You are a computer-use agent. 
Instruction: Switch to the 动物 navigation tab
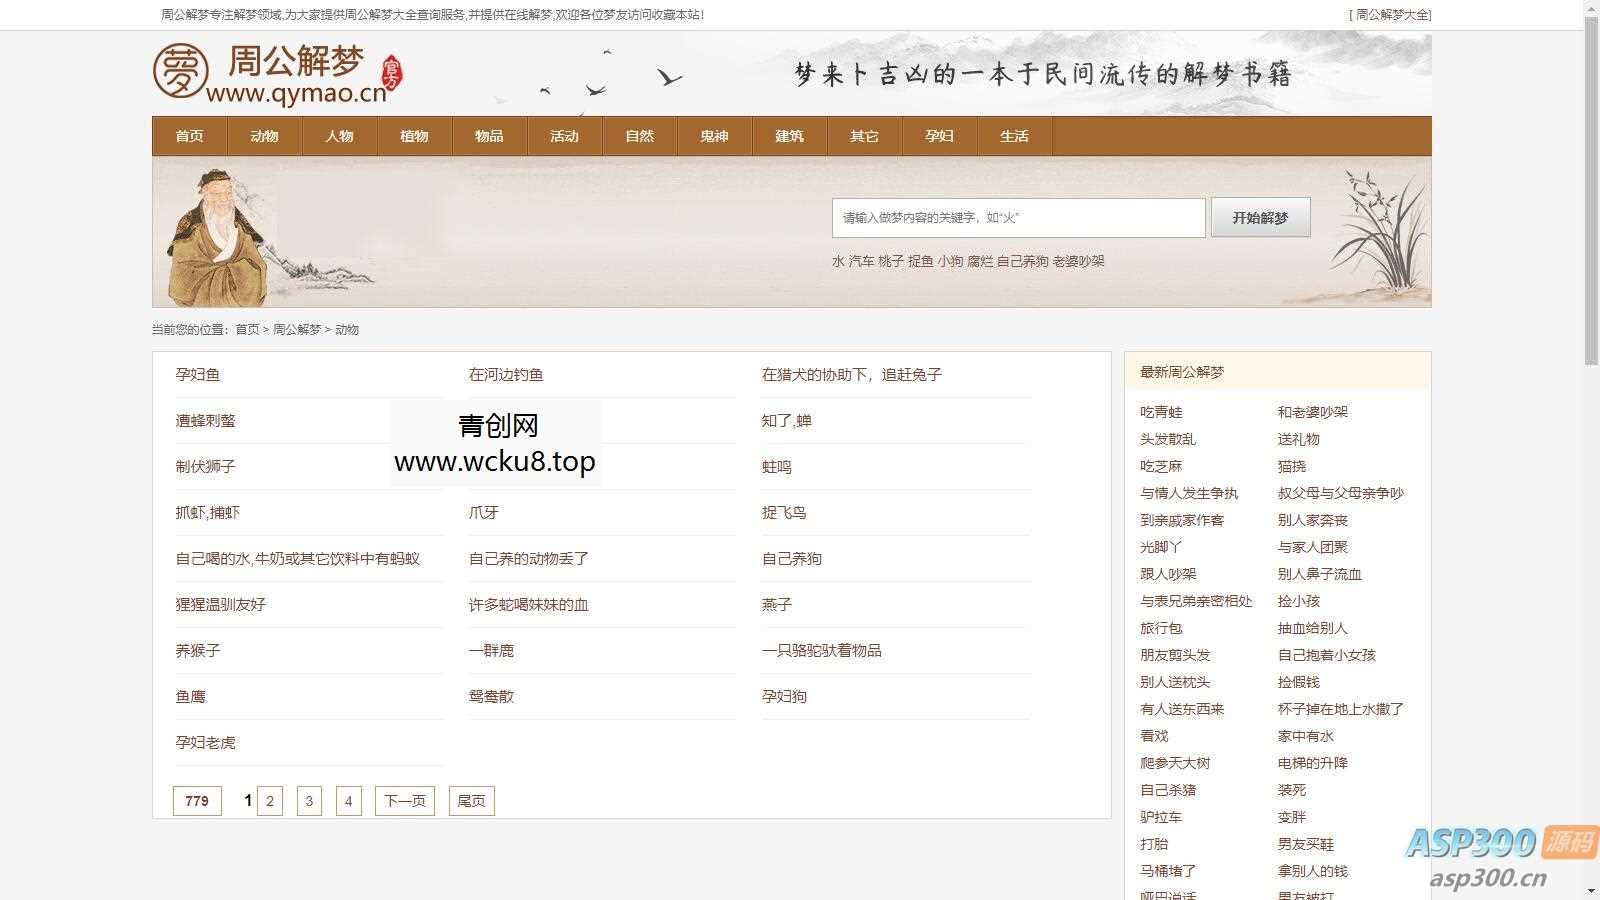(265, 136)
